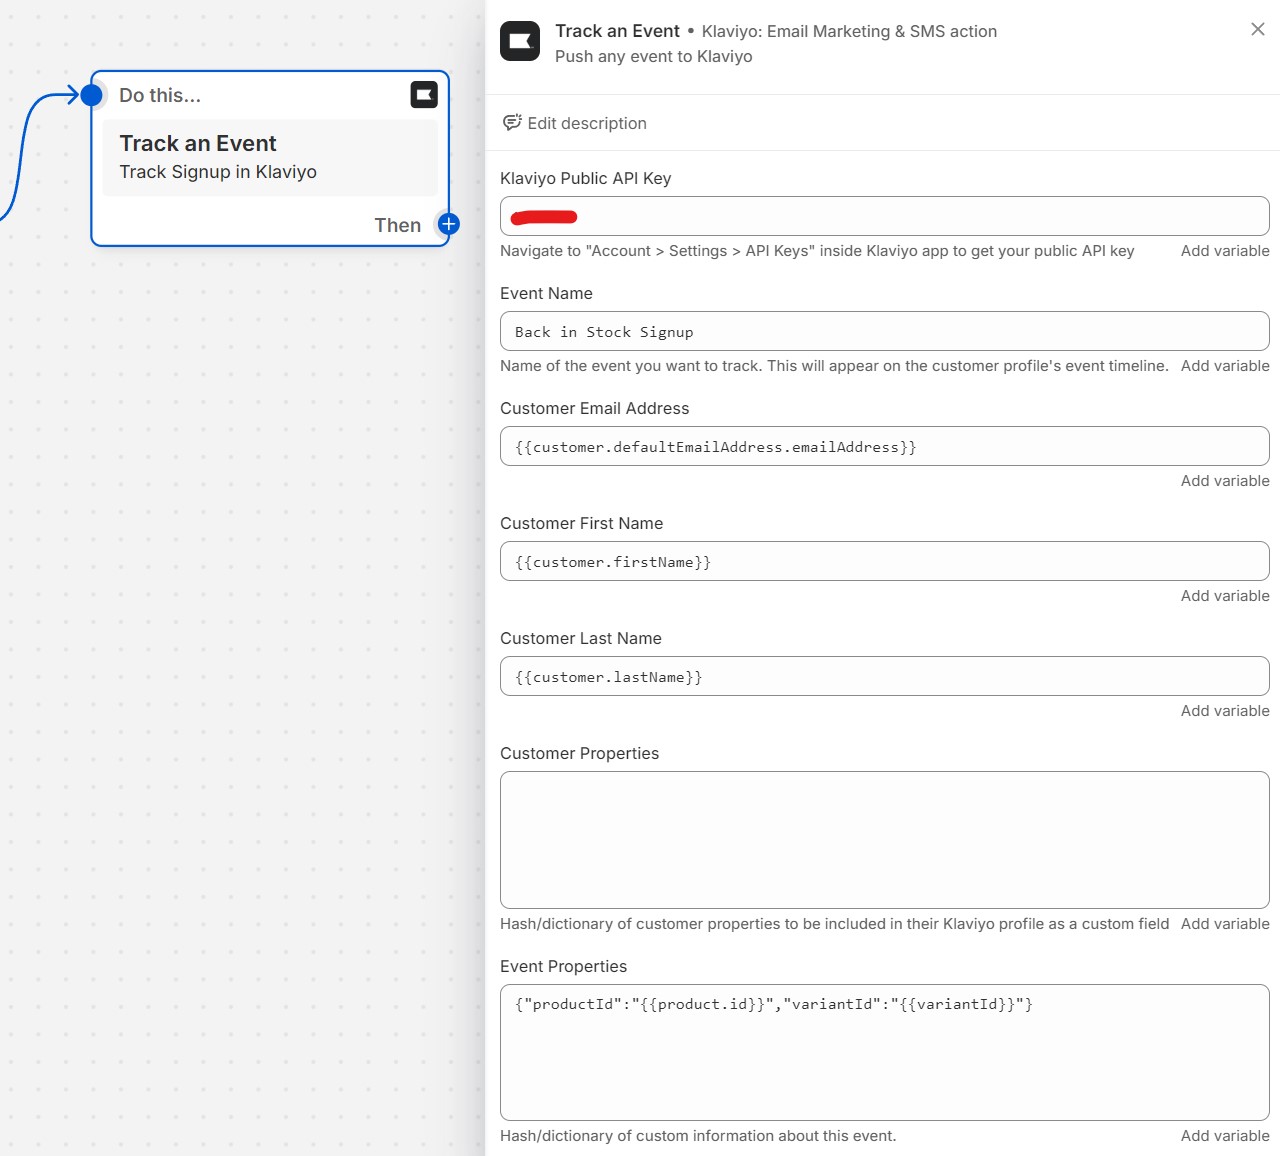This screenshot has height=1156, width=1280.
Task: Click the Klaviyo icon on the action card
Action: [x=424, y=95]
